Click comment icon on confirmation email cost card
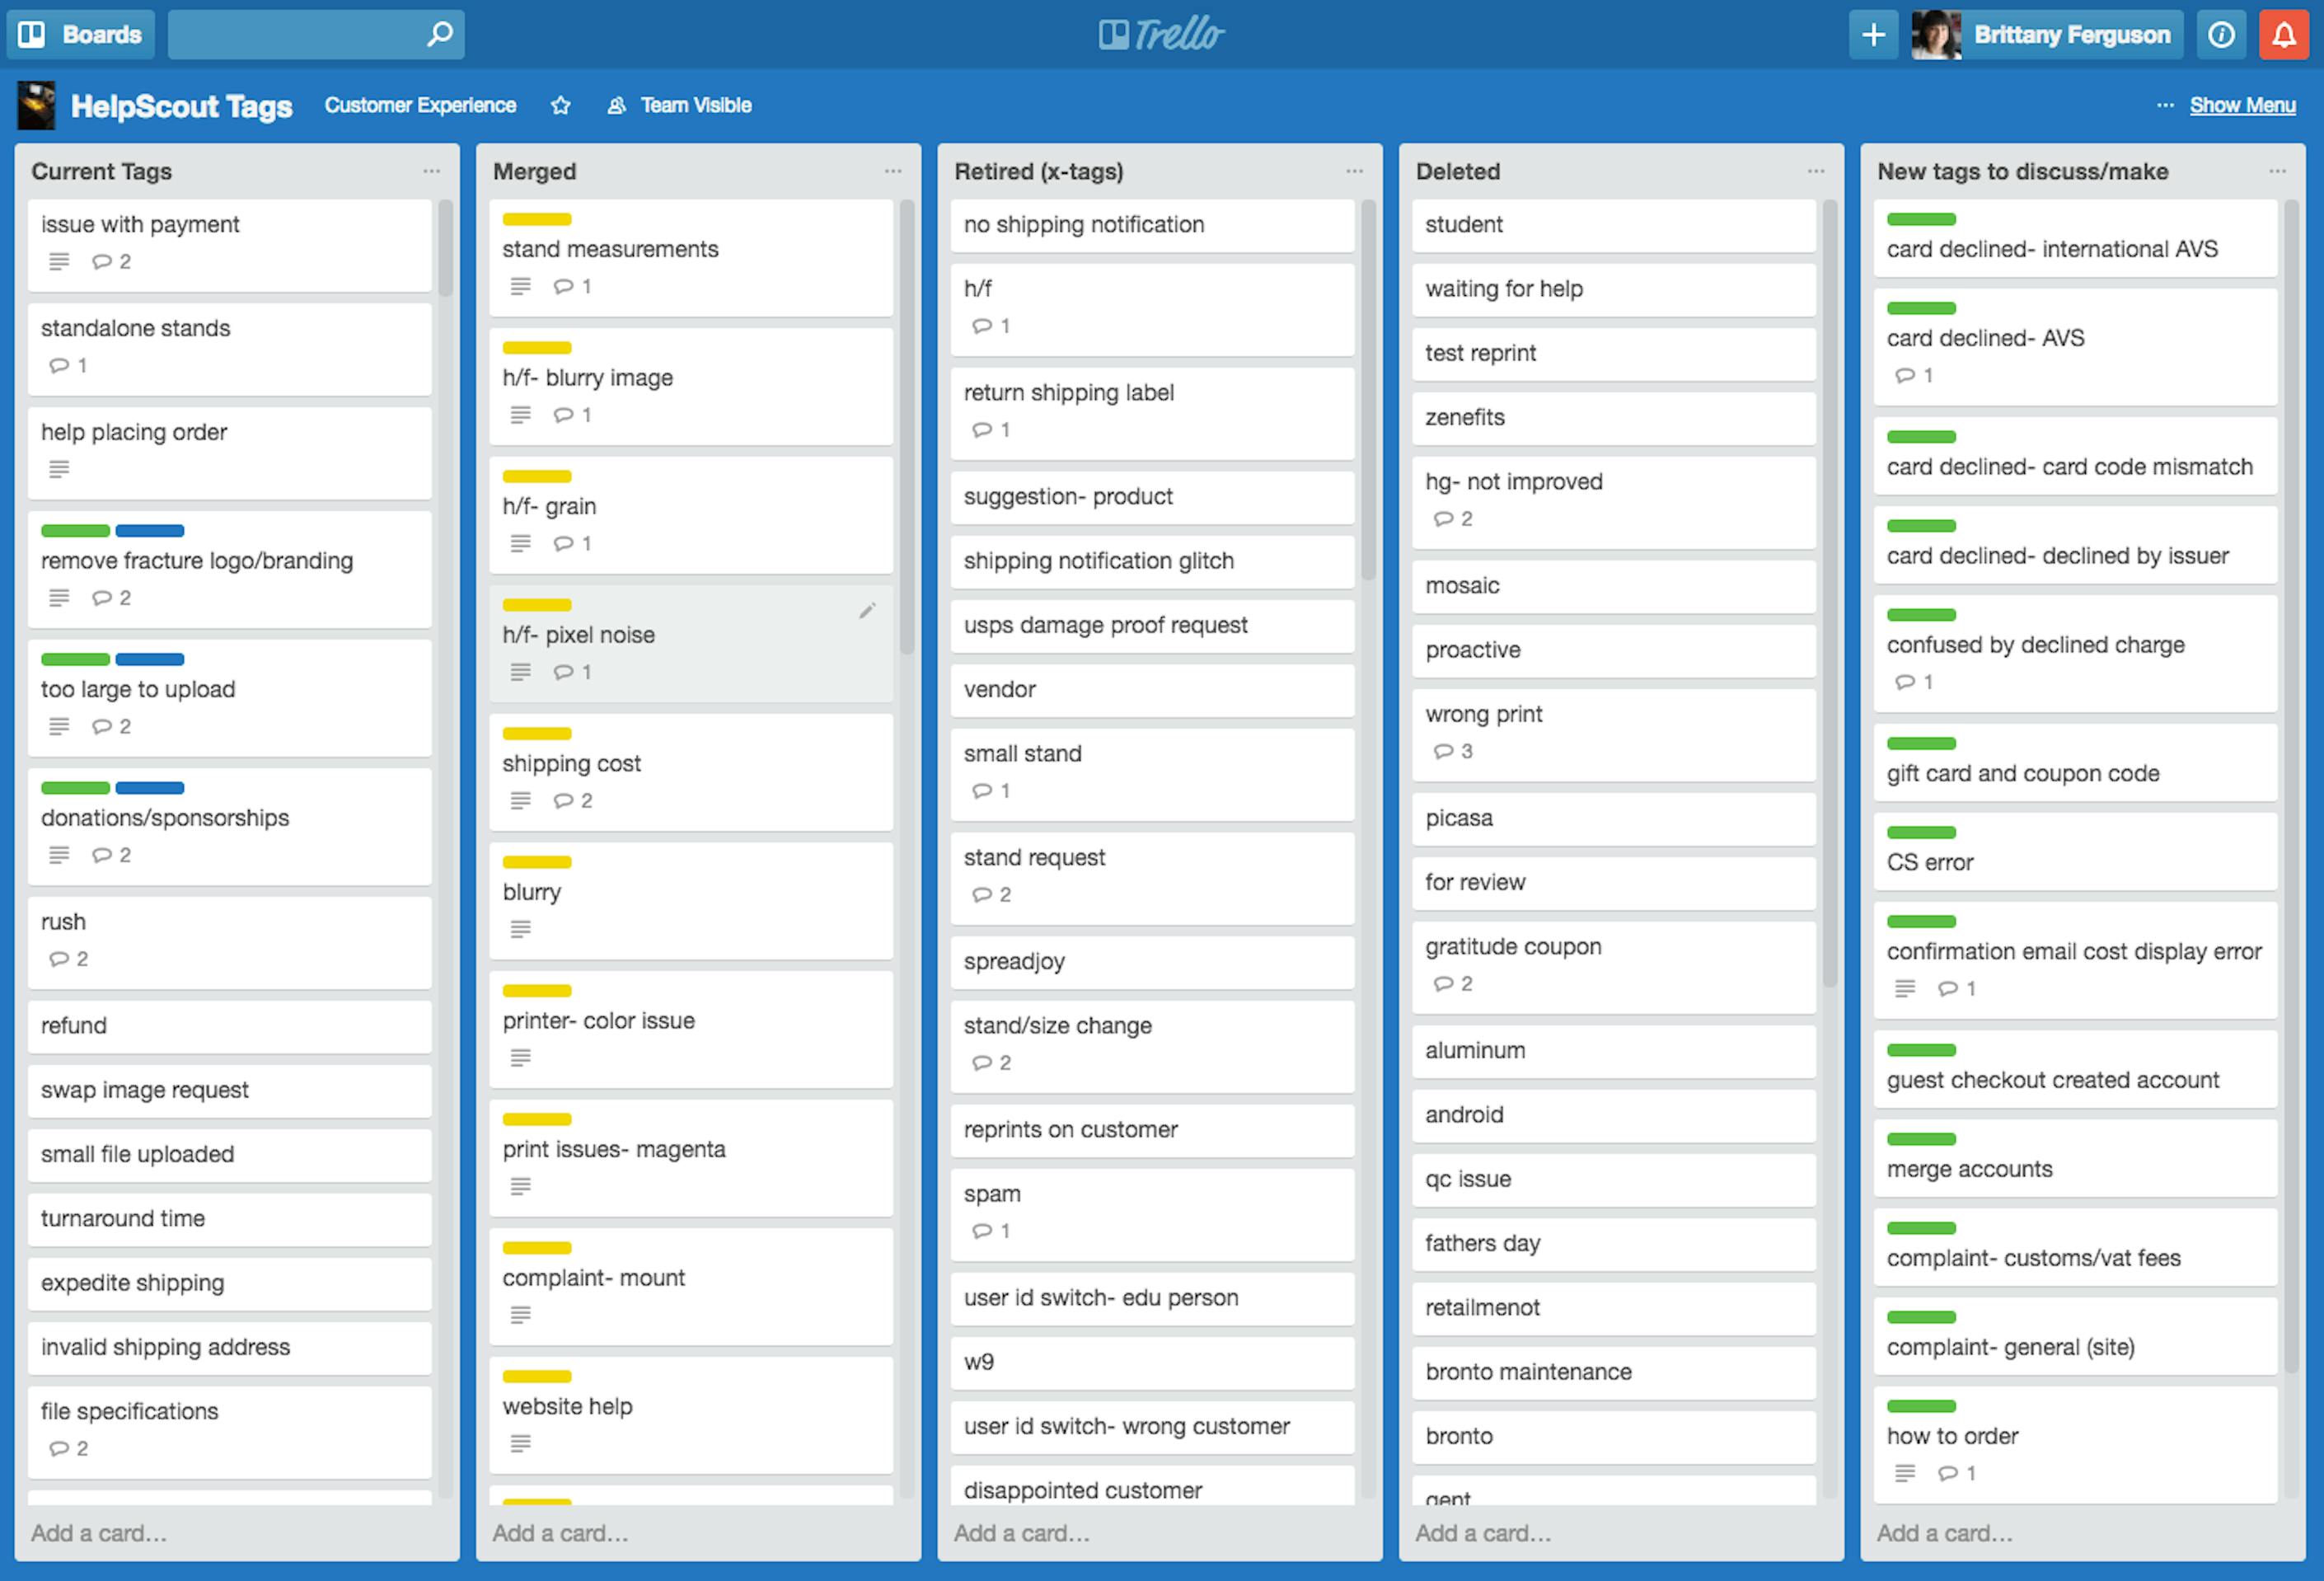The image size is (2324, 1581). tap(1948, 989)
